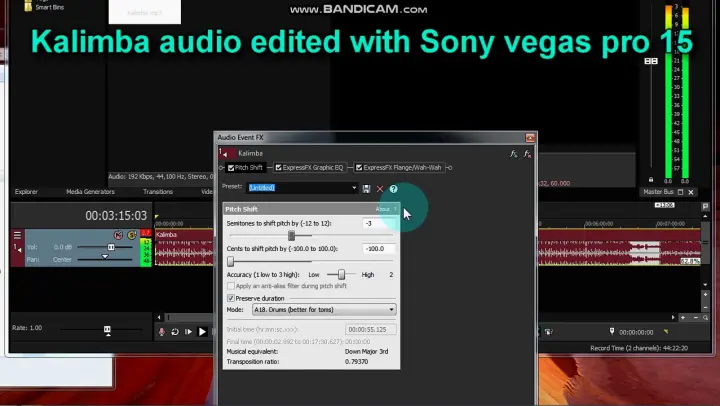This screenshot has width=720, height=406.
Task: Toggle ExpressFX Flange/Wah-Wah checkbox
Action: [359, 168]
